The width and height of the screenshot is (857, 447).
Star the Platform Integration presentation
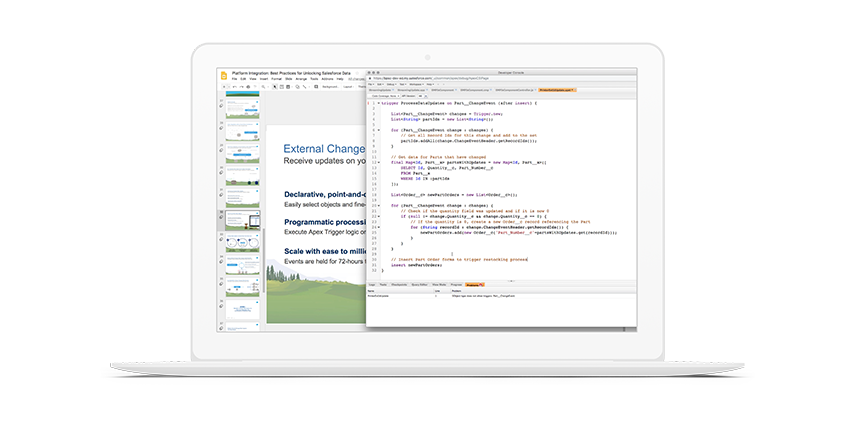pos(357,73)
